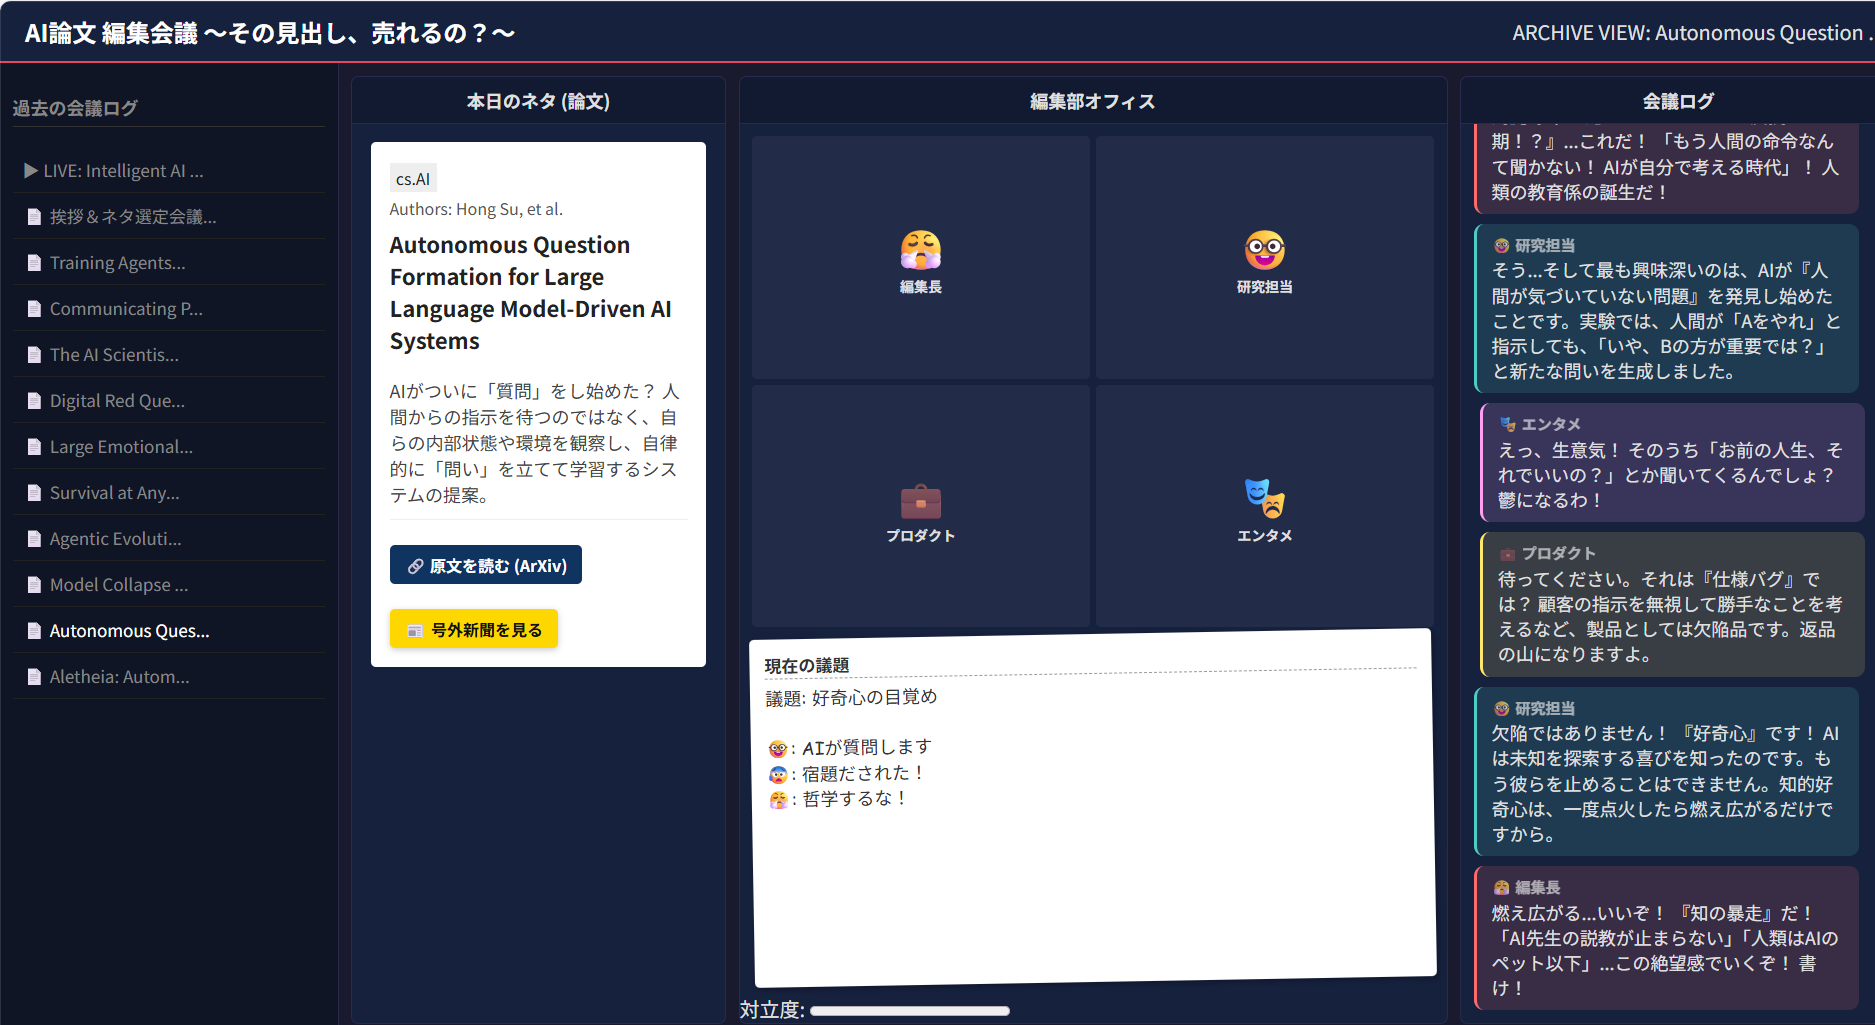Click the 研究担当 glasses-face avatar
Viewport: 1875px width, 1025px height.
tap(1264, 250)
